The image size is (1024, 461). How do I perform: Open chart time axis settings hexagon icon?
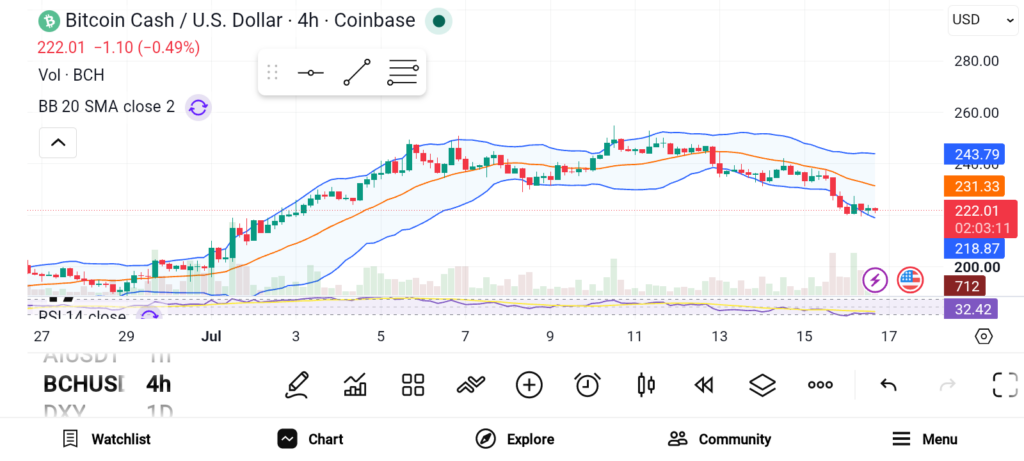984,336
